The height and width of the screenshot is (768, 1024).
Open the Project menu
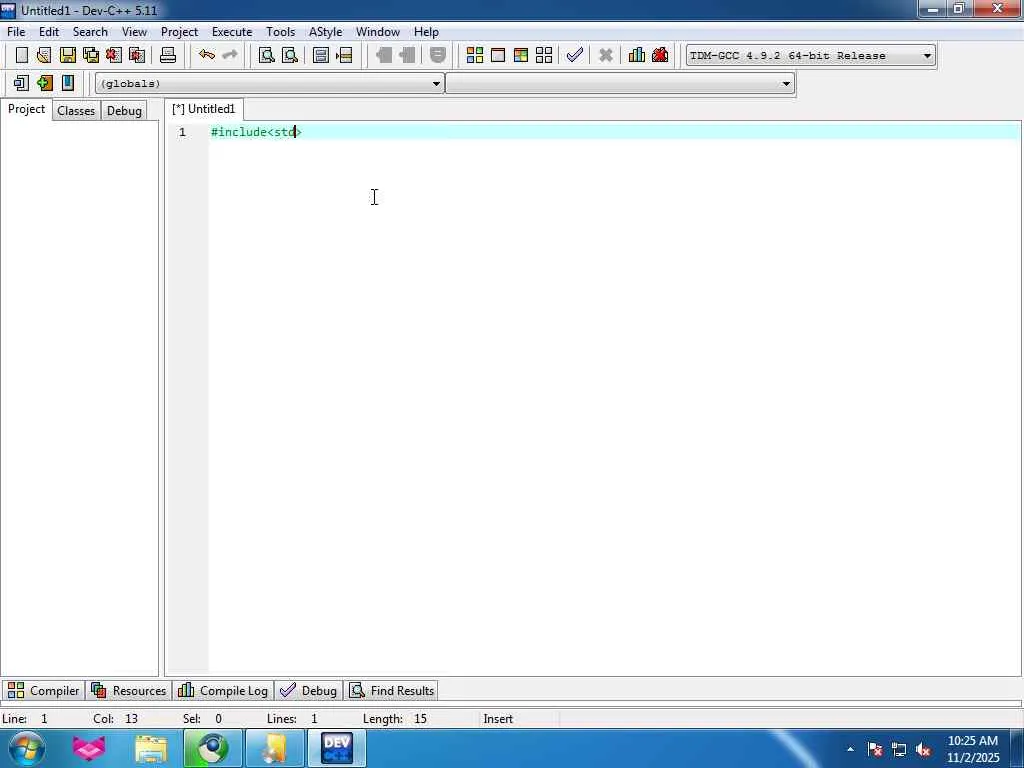[180, 32]
